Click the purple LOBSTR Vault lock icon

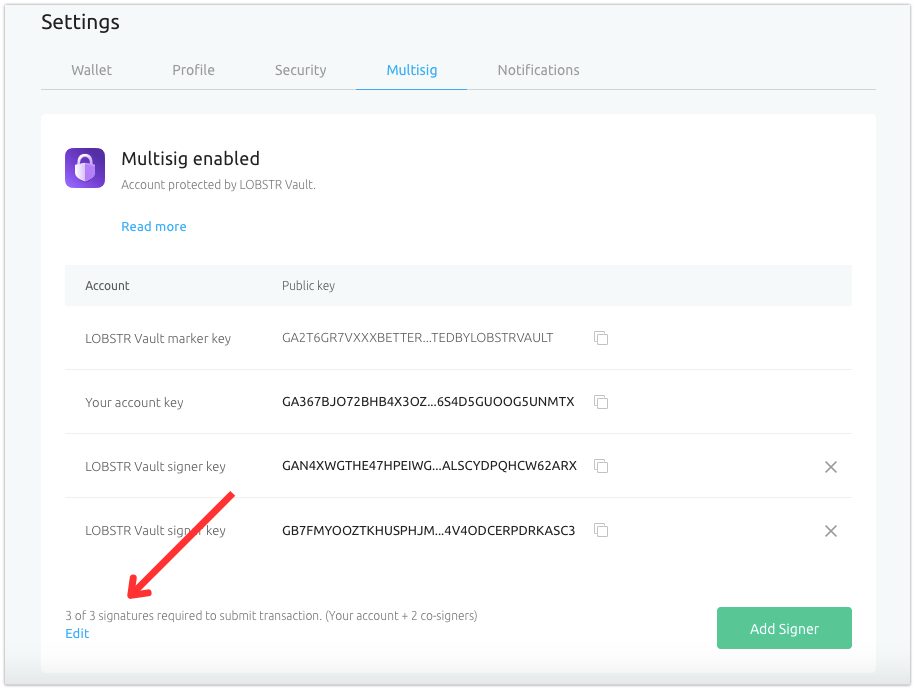point(85,168)
